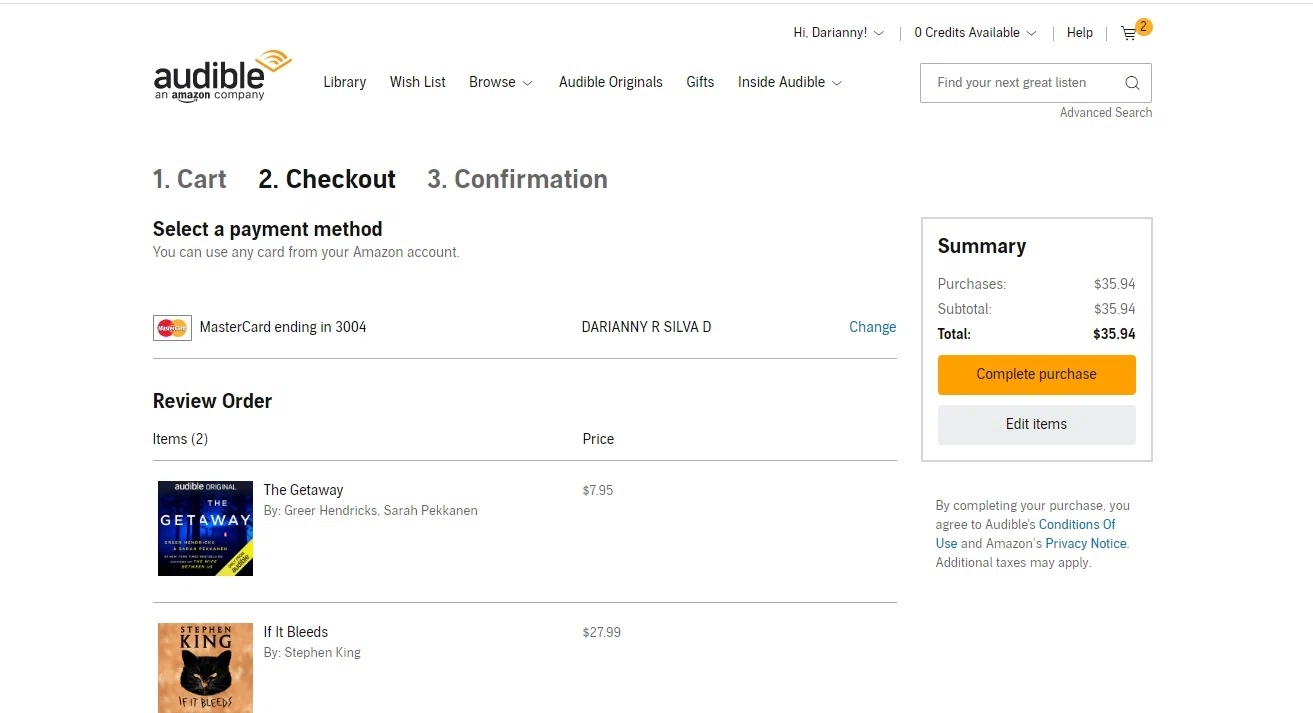This screenshot has width=1313, height=713.
Task: Click the MasterCard card icon
Action: pyautogui.click(x=172, y=327)
